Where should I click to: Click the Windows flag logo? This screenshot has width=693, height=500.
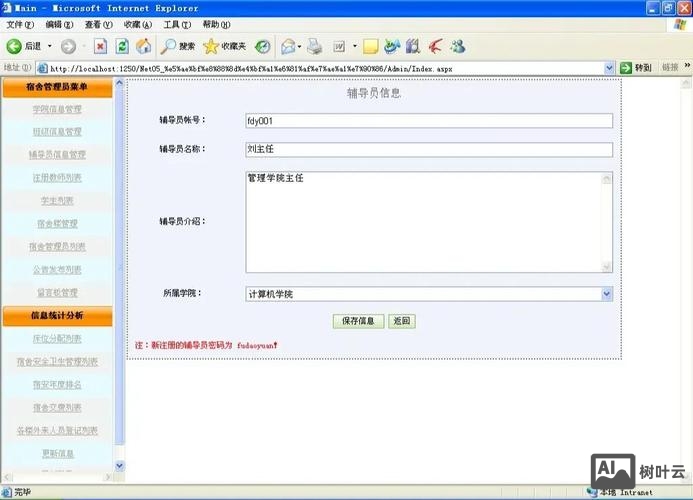[680, 25]
